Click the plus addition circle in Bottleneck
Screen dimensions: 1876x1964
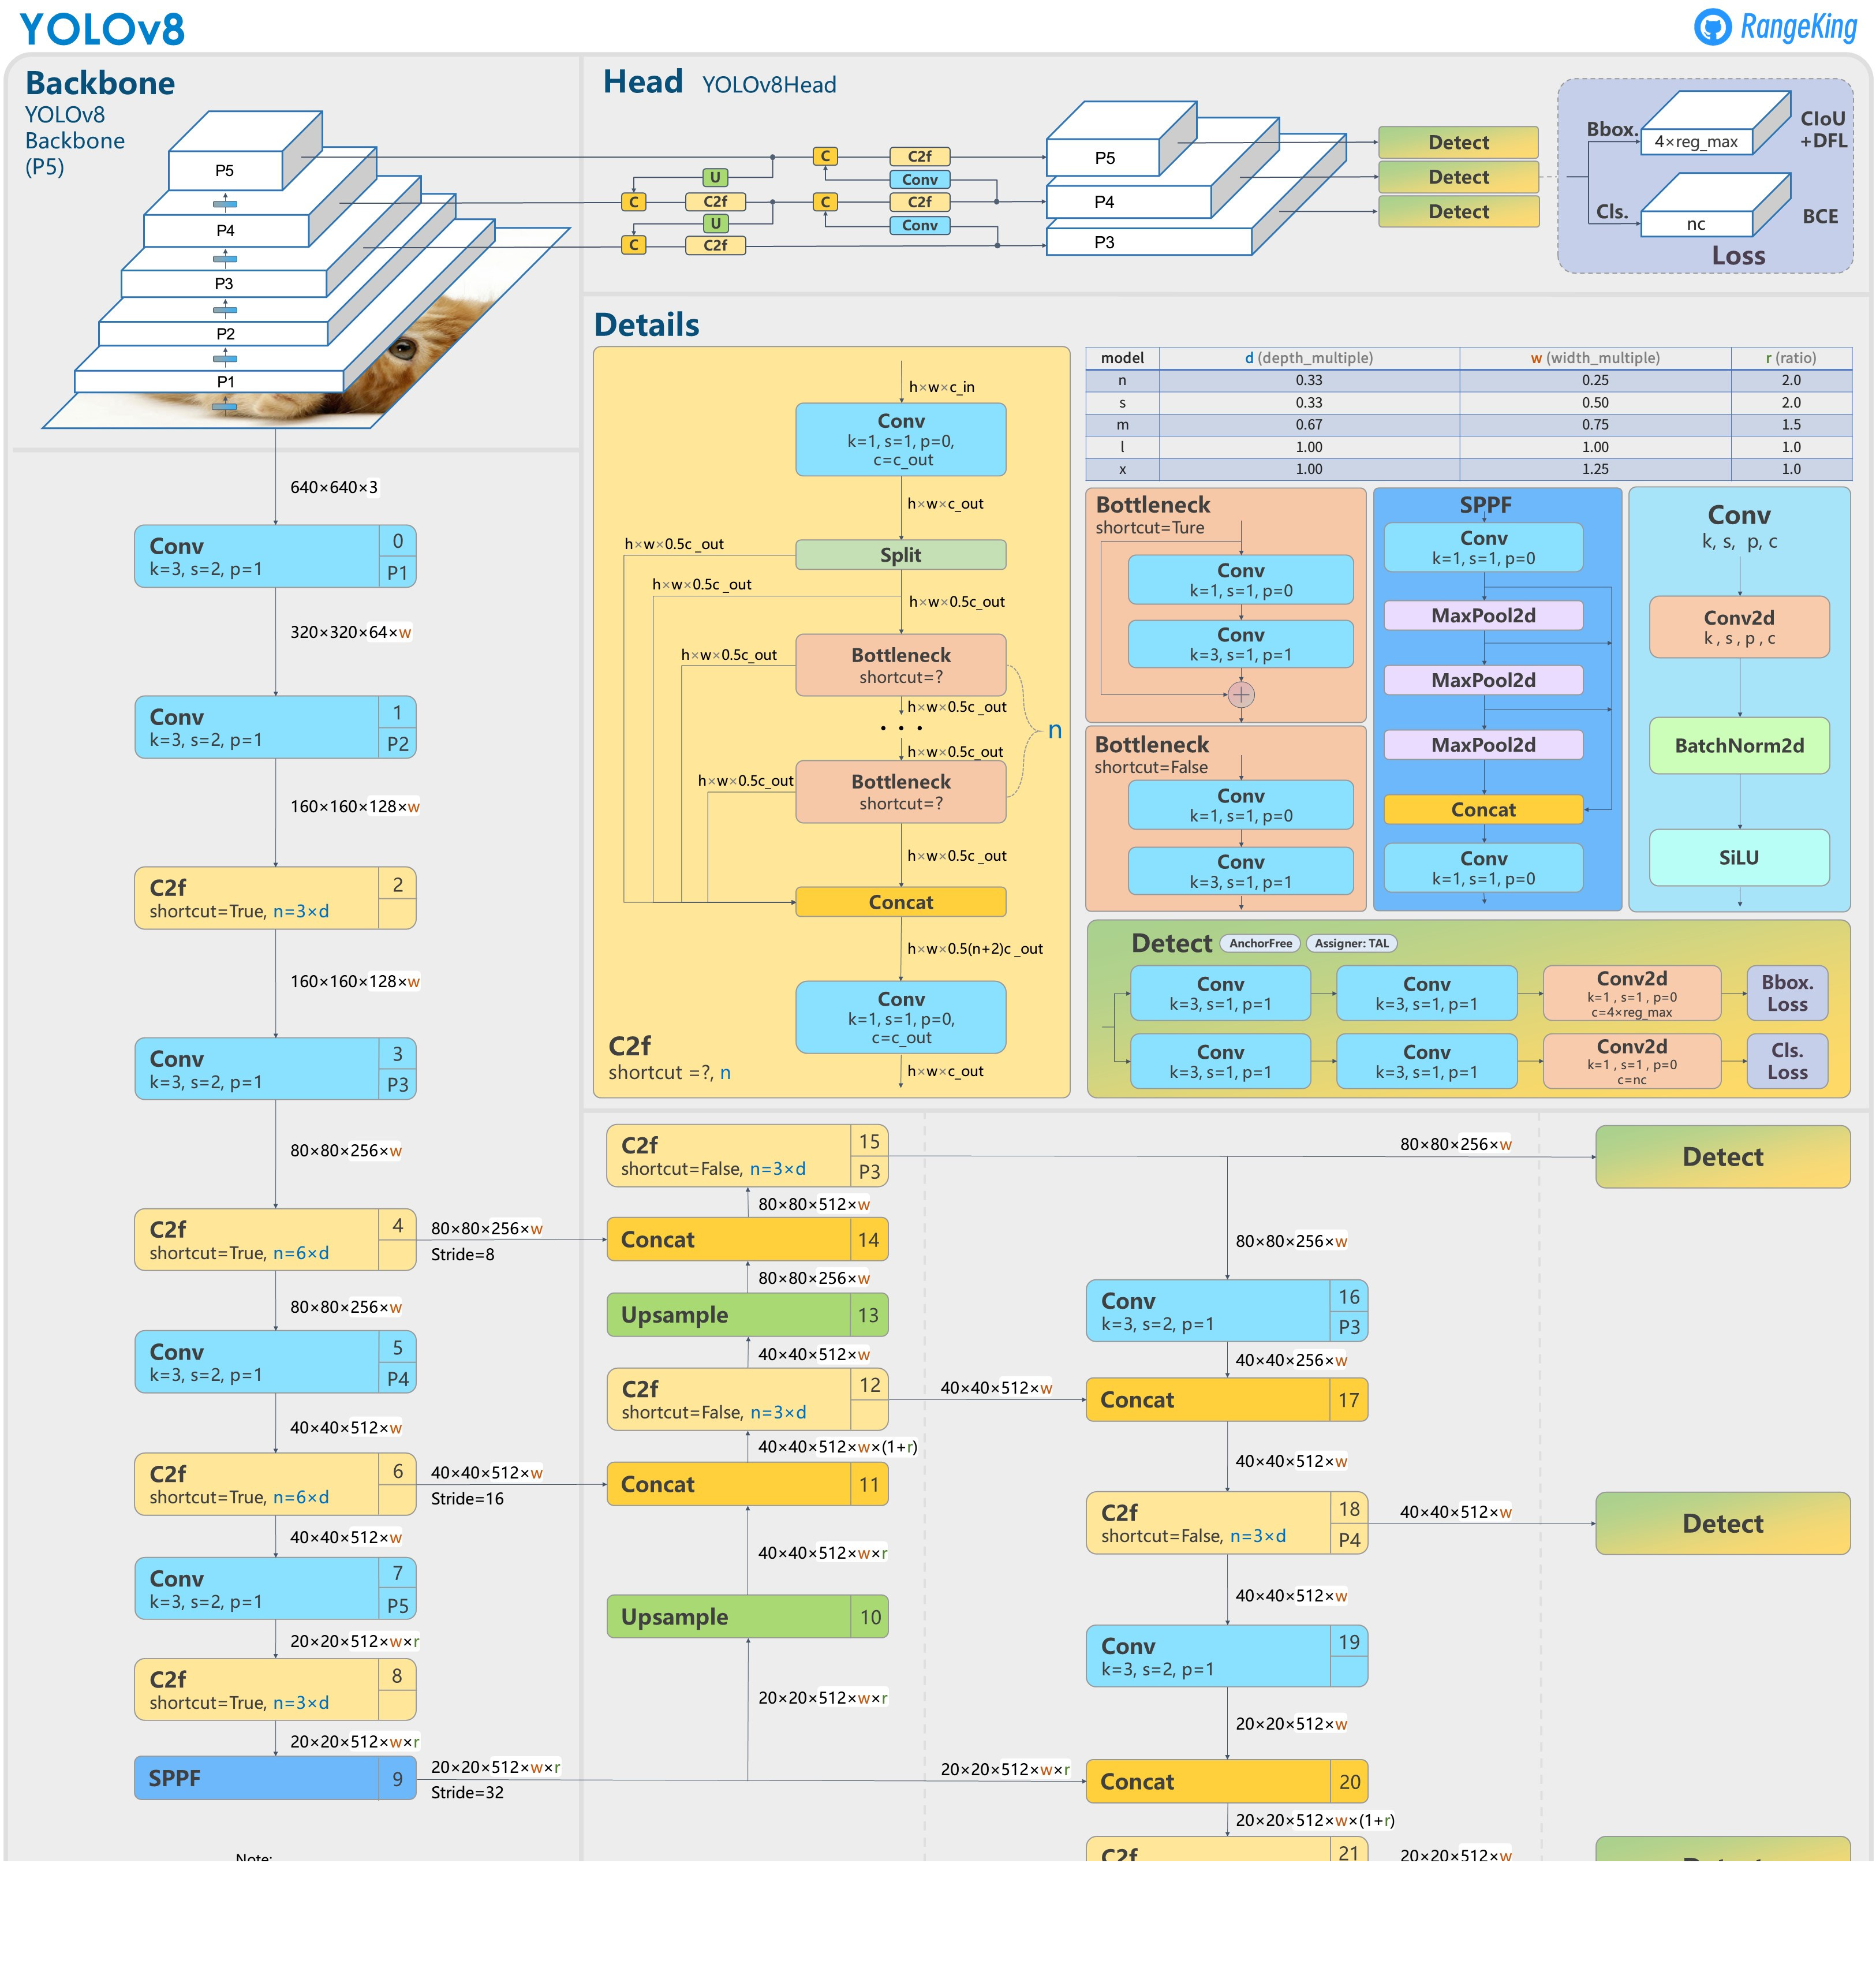tap(1240, 694)
